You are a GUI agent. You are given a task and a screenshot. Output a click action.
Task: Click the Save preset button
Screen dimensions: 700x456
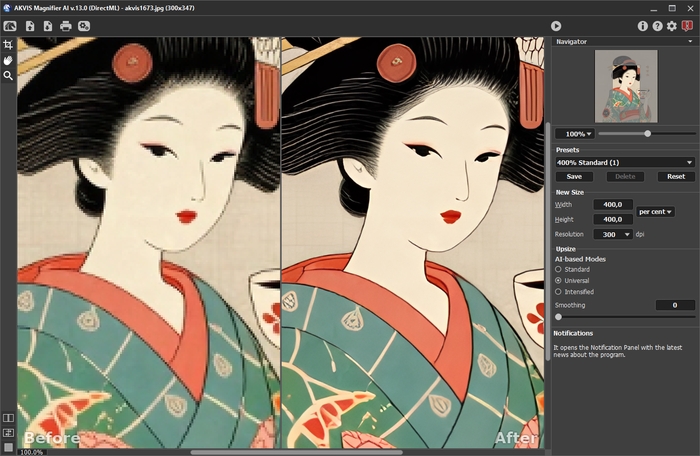point(574,176)
